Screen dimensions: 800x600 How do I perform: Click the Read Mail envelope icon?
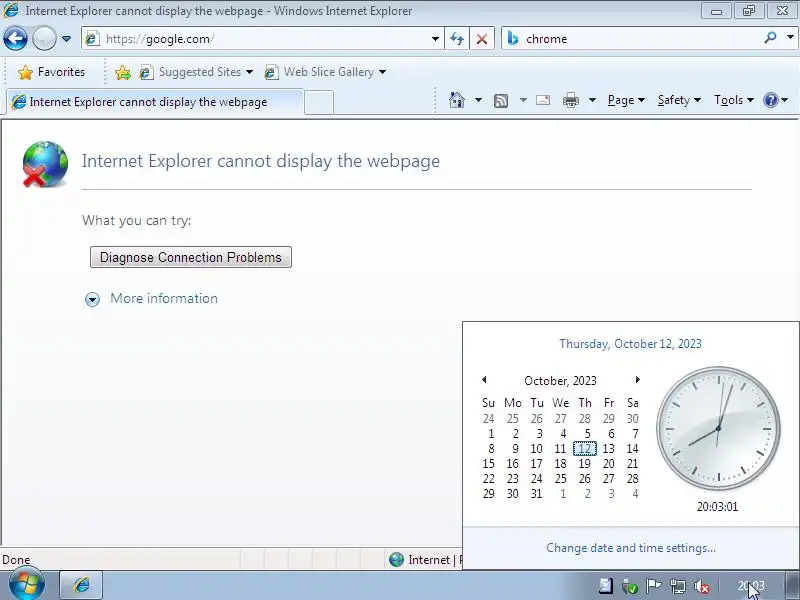click(x=543, y=100)
